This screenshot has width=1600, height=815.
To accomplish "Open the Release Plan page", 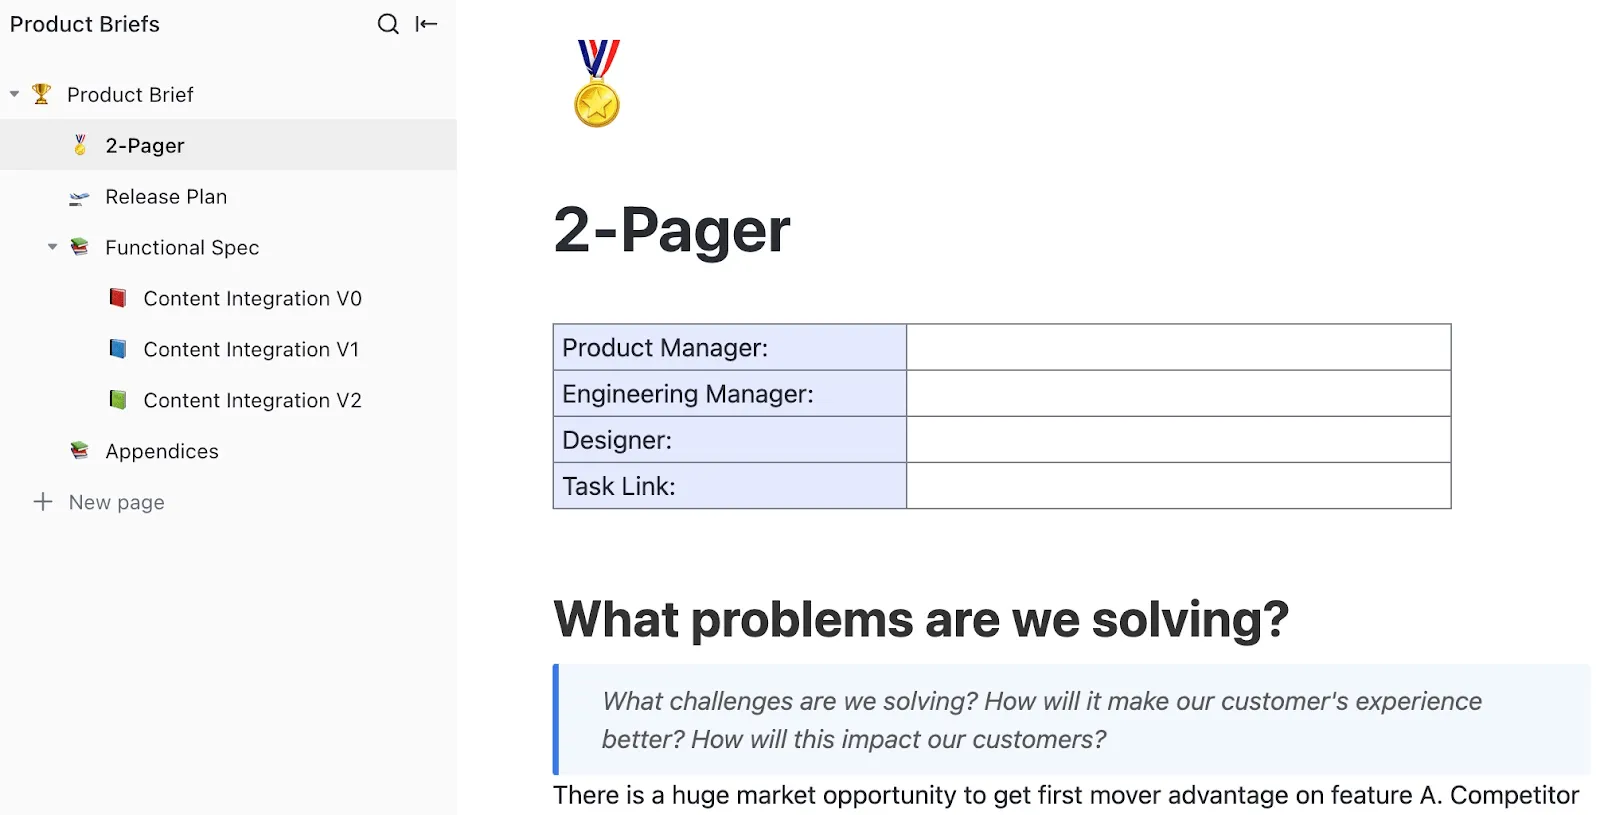I will [x=166, y=197].
